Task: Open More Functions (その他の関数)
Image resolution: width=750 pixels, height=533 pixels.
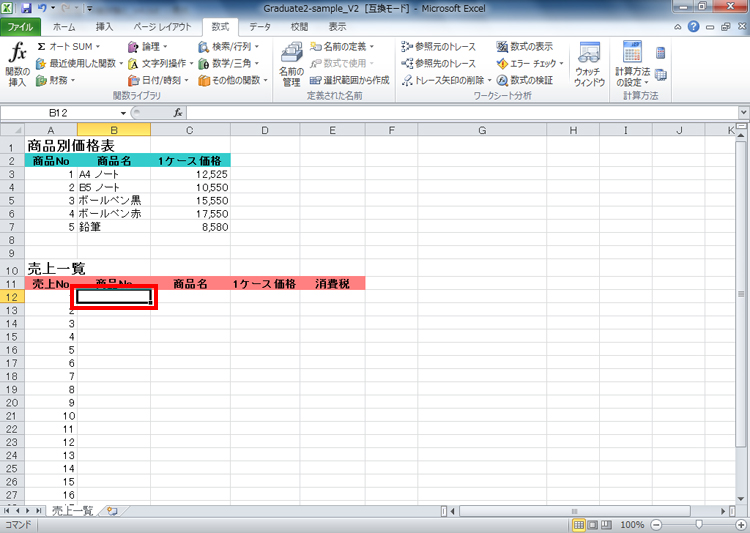Action: click(x=233, y=80)
